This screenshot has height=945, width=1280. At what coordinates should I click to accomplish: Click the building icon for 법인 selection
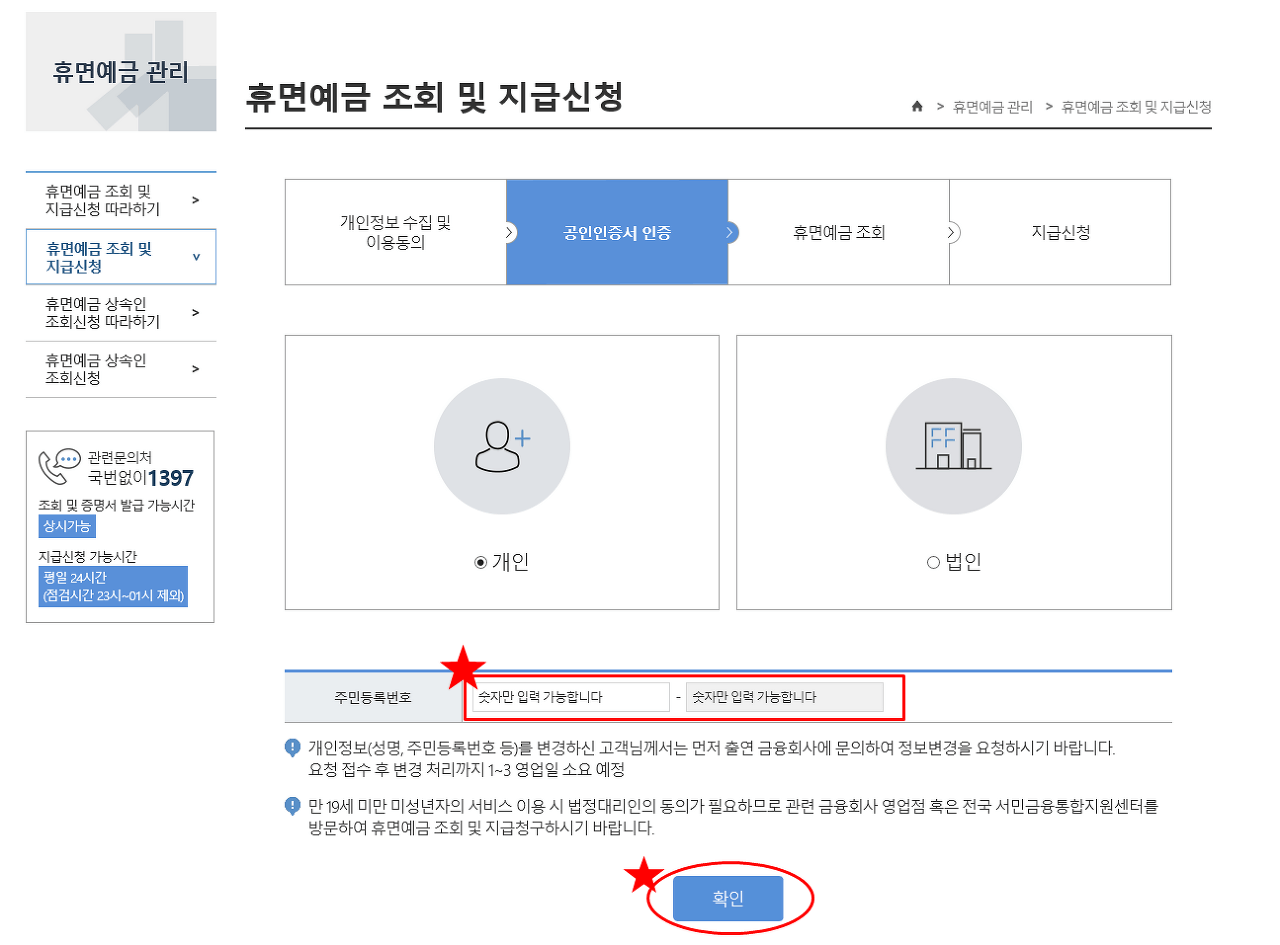(x=953, y=445)
